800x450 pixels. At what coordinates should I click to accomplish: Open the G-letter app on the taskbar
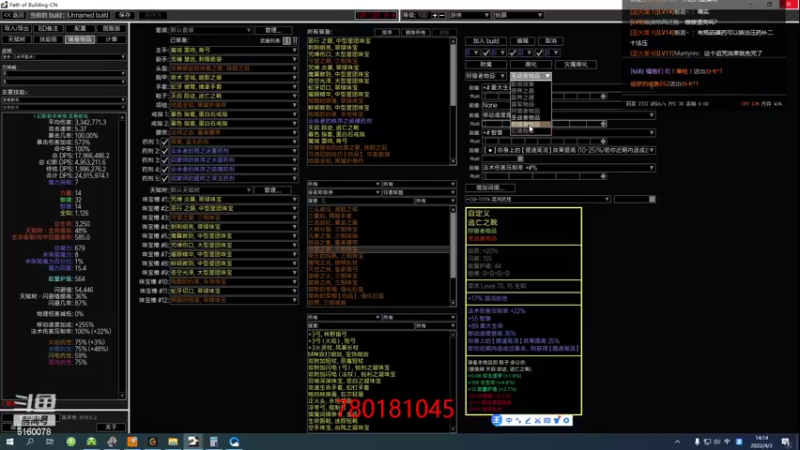[x=153, y=441]
